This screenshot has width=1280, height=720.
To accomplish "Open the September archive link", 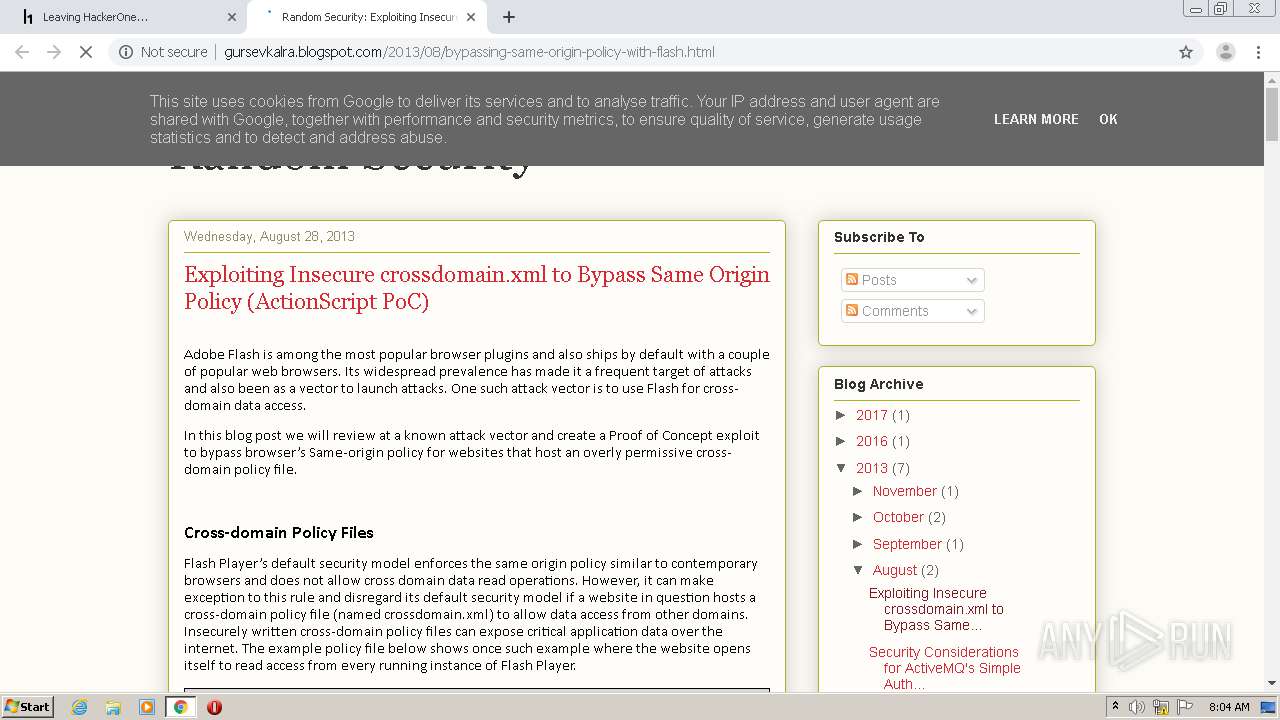I will [x=907, y=544].
